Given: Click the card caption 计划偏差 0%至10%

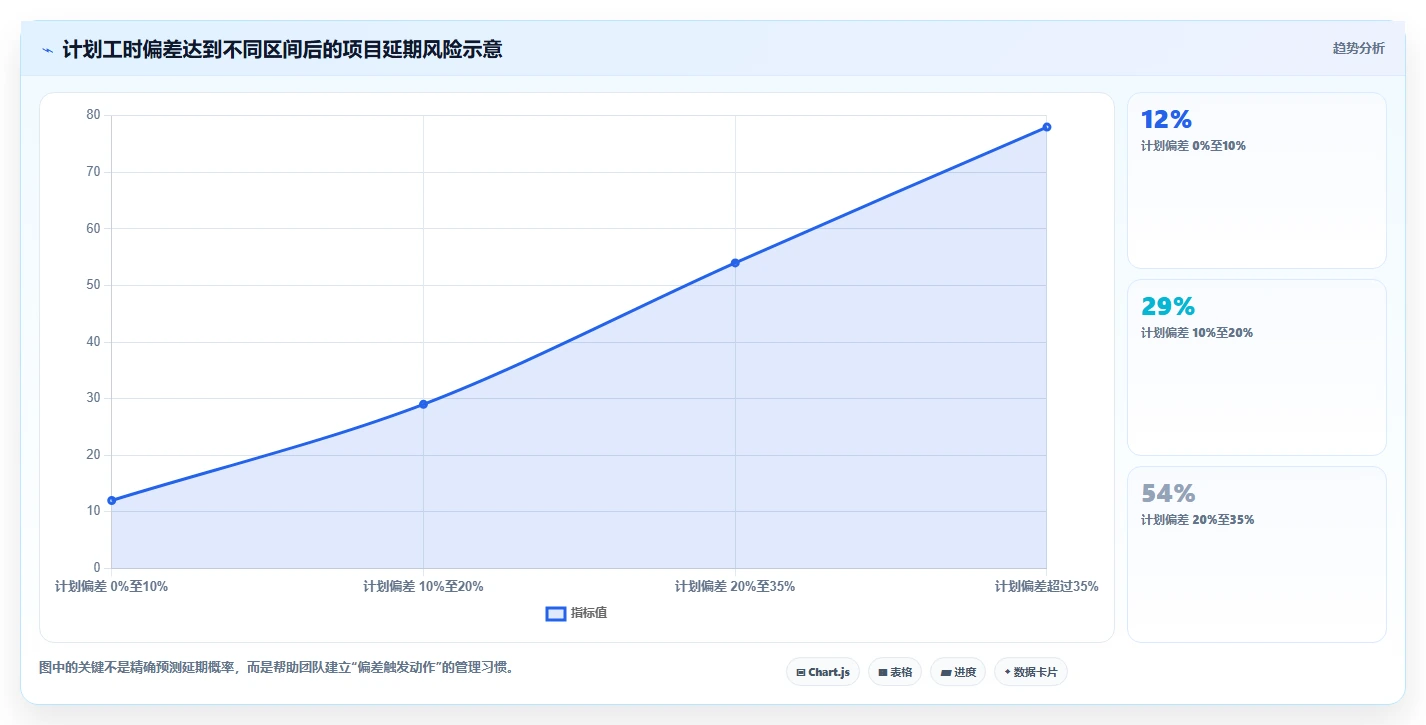Looking at the screenshot, I should [x=1193, y=146].
